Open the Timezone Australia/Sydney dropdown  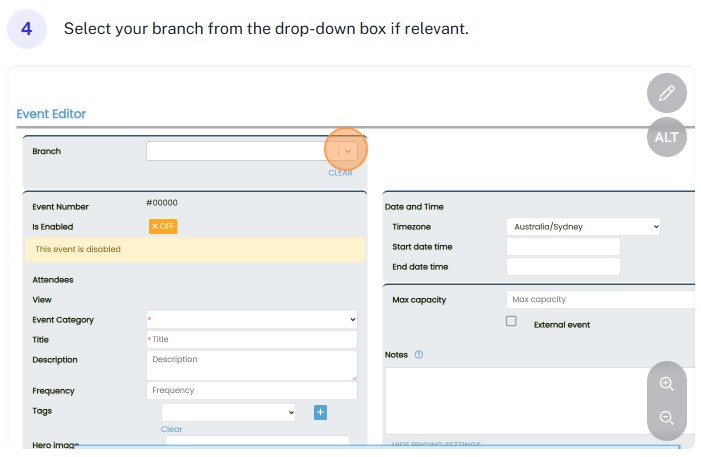(583, 227)
